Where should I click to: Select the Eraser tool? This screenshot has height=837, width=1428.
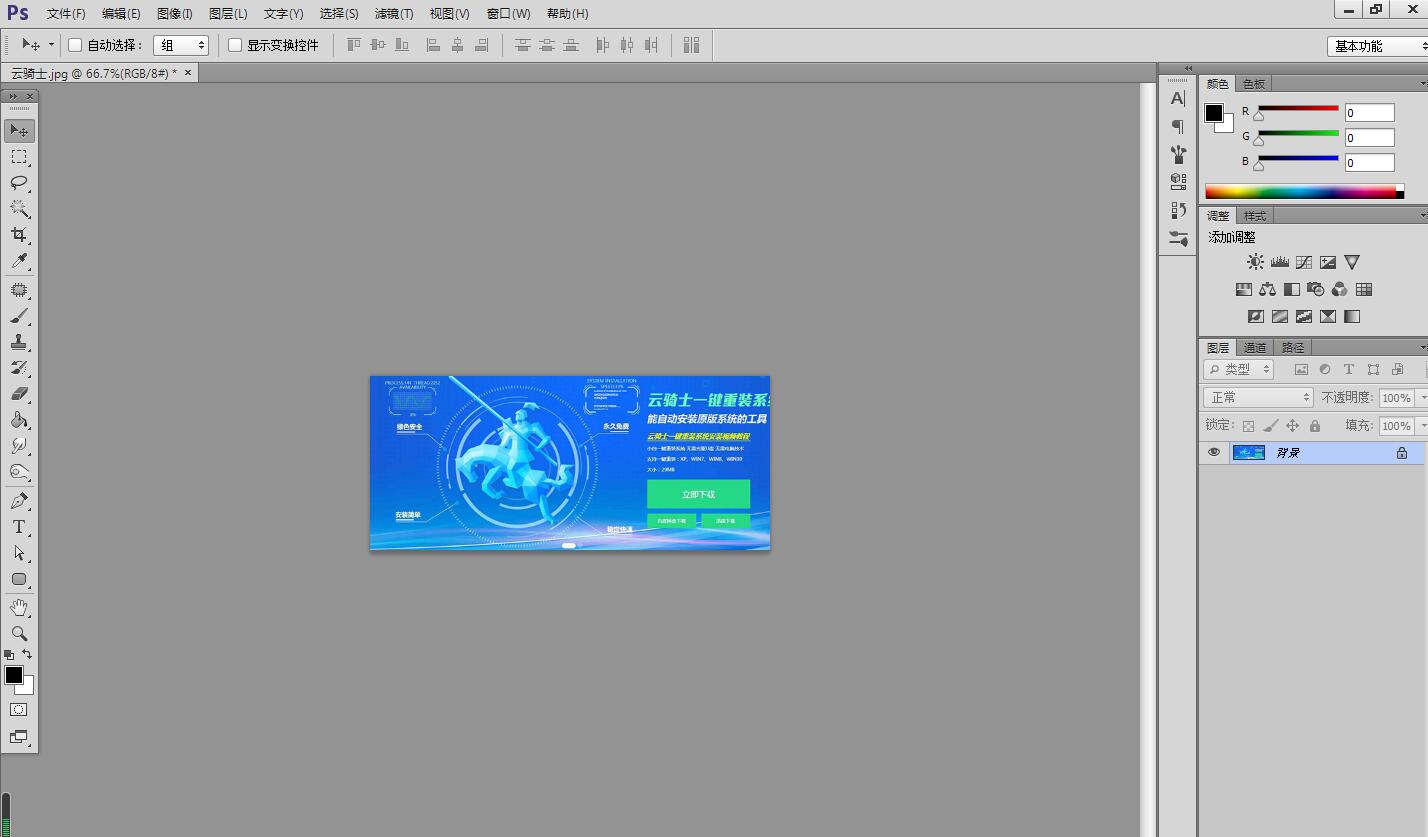pyautogui.click(x=19, y=394)
